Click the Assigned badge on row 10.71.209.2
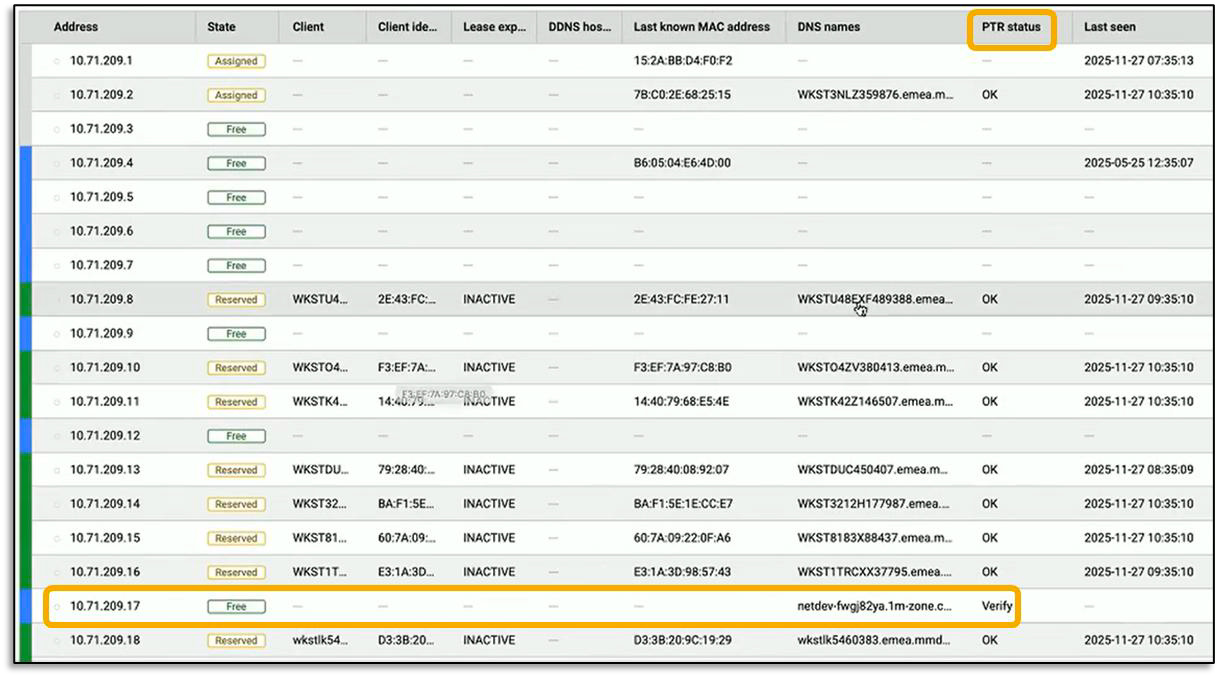Viewport: 1219px width, 677px height. click(236, 95)
